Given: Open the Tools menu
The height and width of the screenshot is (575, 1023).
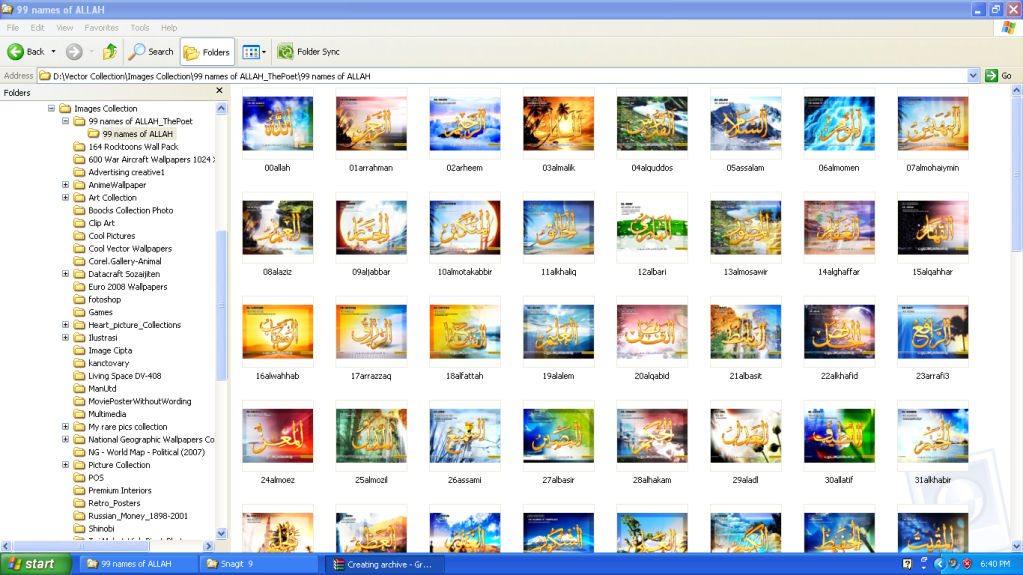Looking at the screenshot, I should click(x=140, y=27).
